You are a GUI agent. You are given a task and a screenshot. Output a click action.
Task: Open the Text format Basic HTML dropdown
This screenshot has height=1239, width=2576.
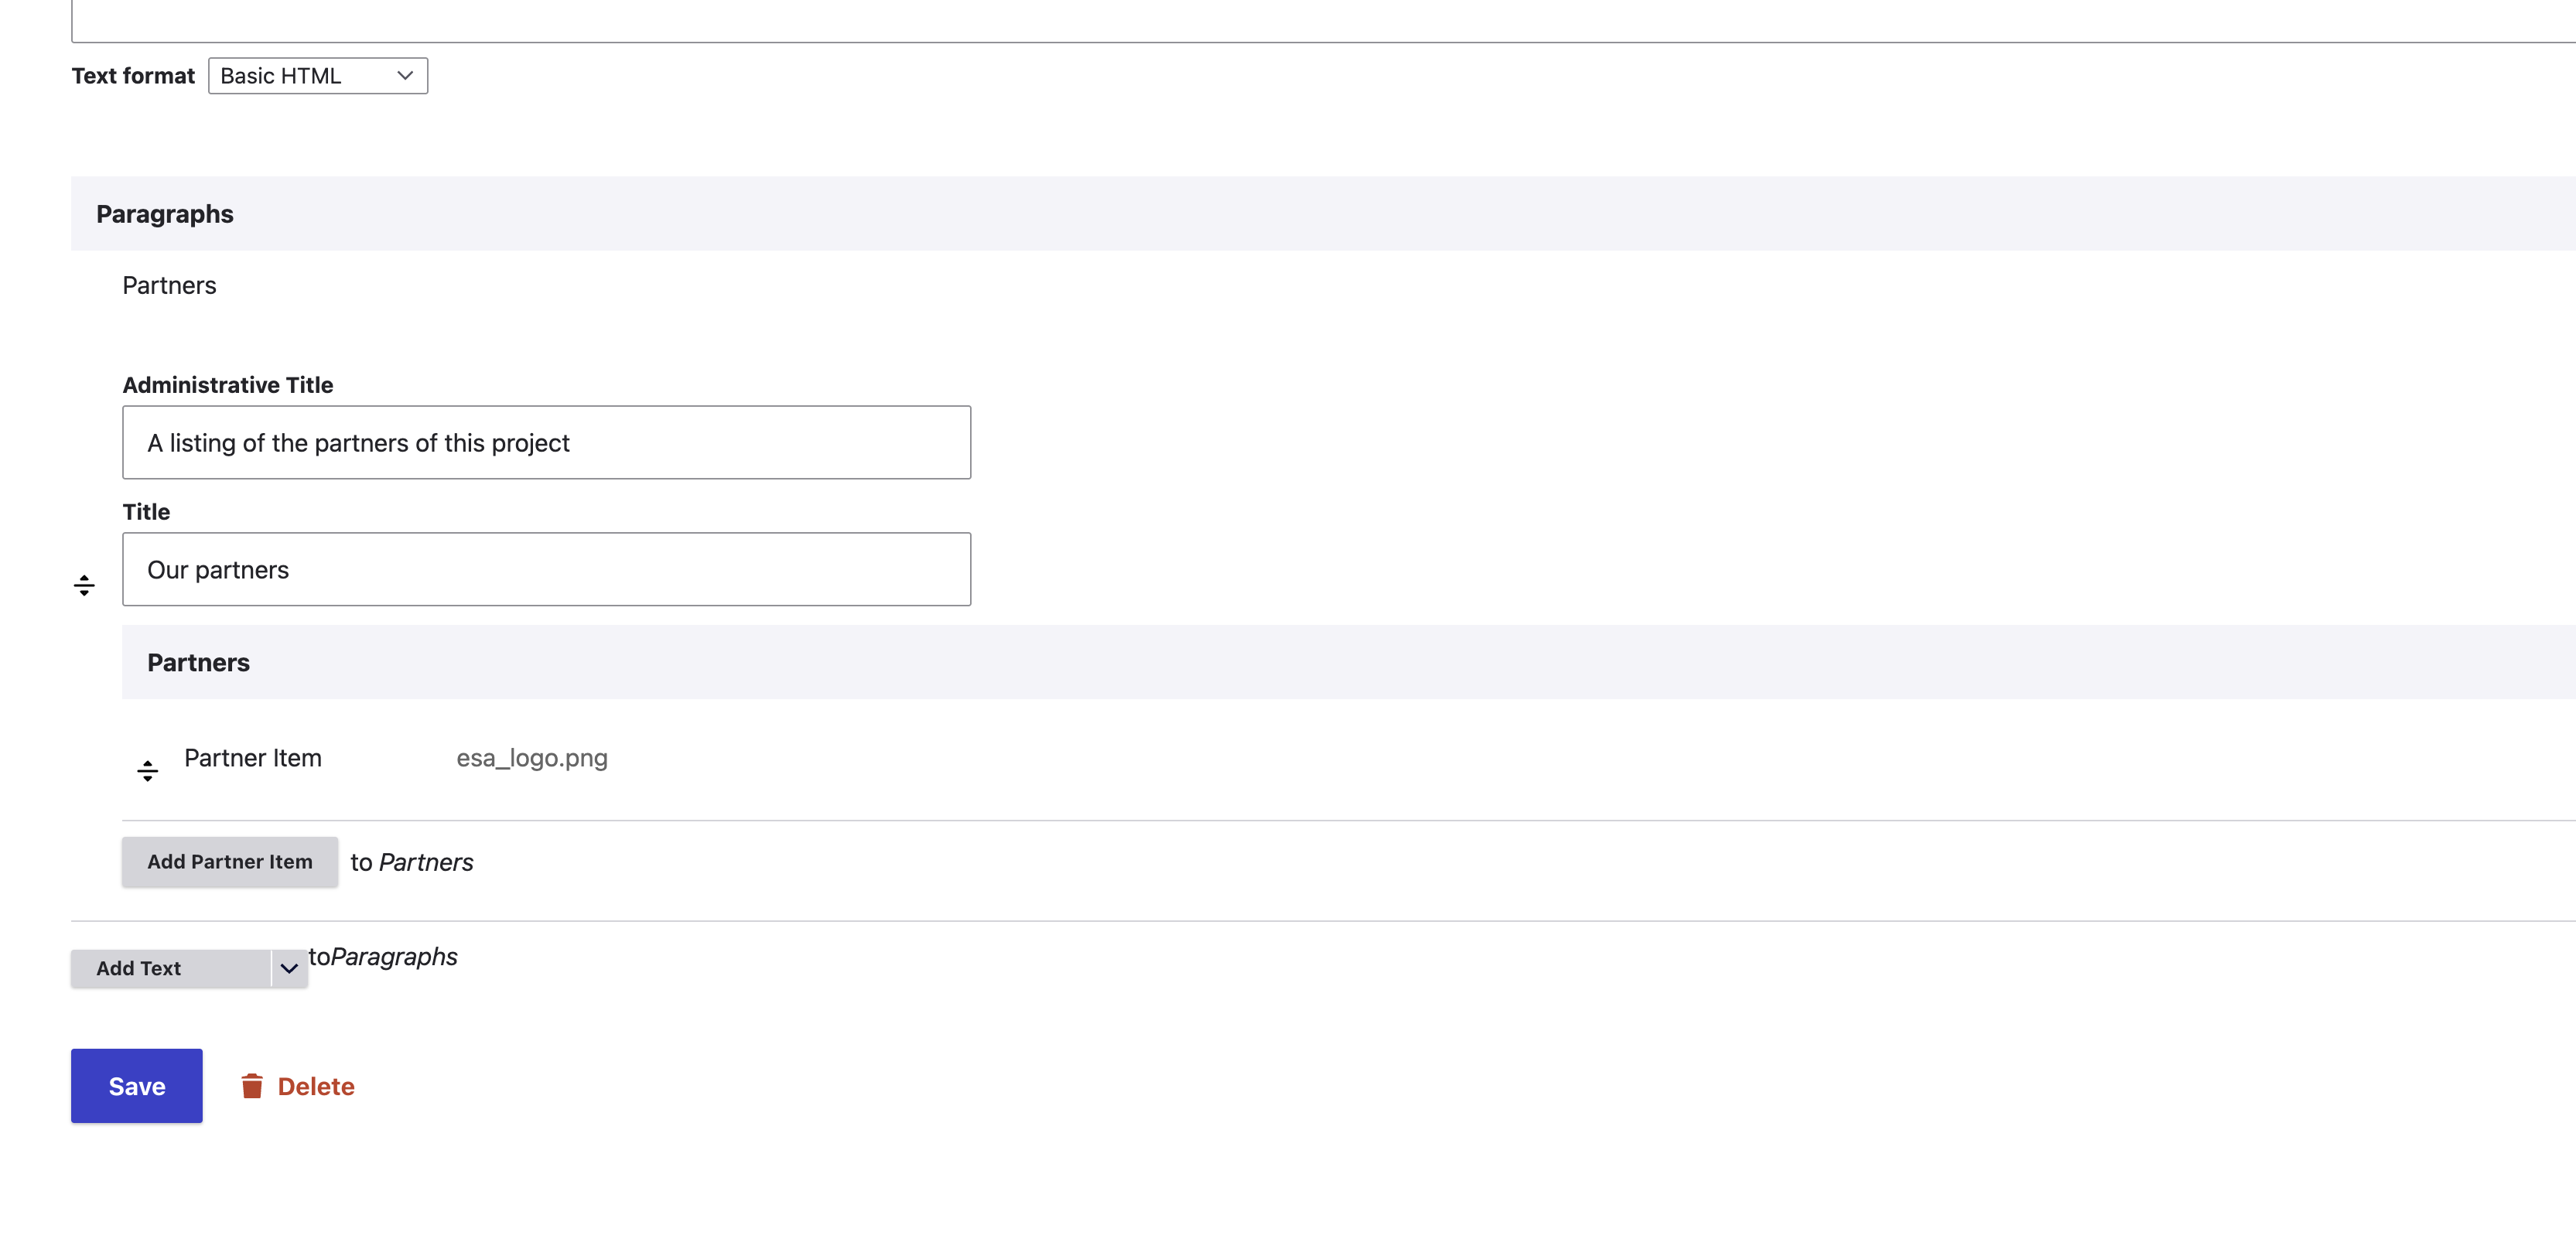[318, 76]
